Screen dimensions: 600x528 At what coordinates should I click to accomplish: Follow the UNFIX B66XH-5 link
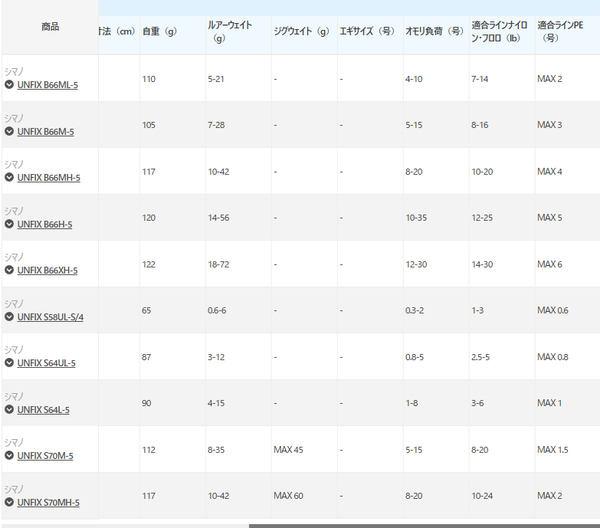pyautogui.click(x=47, y=270)
